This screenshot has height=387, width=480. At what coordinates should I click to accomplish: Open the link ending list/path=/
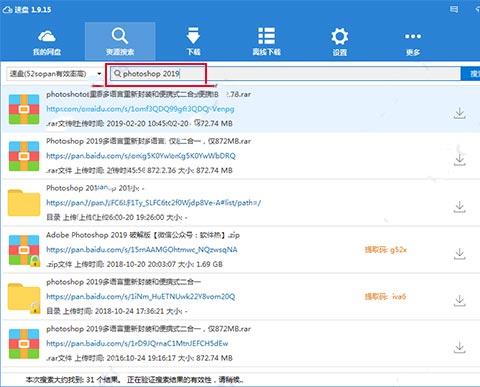[x=153, y=203]
